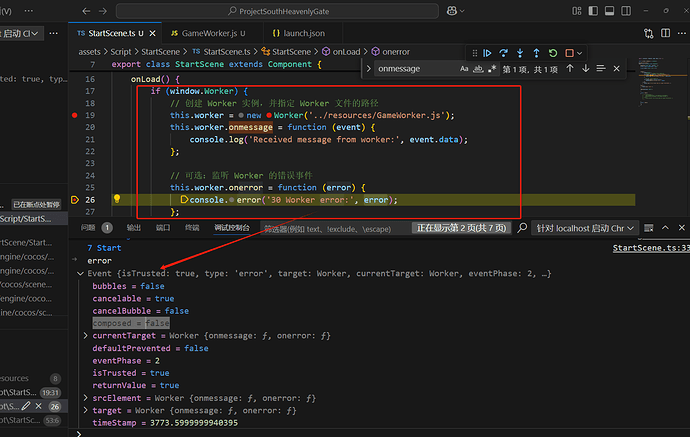Toggle Match Whole Word in find widget

coord(479,69)
